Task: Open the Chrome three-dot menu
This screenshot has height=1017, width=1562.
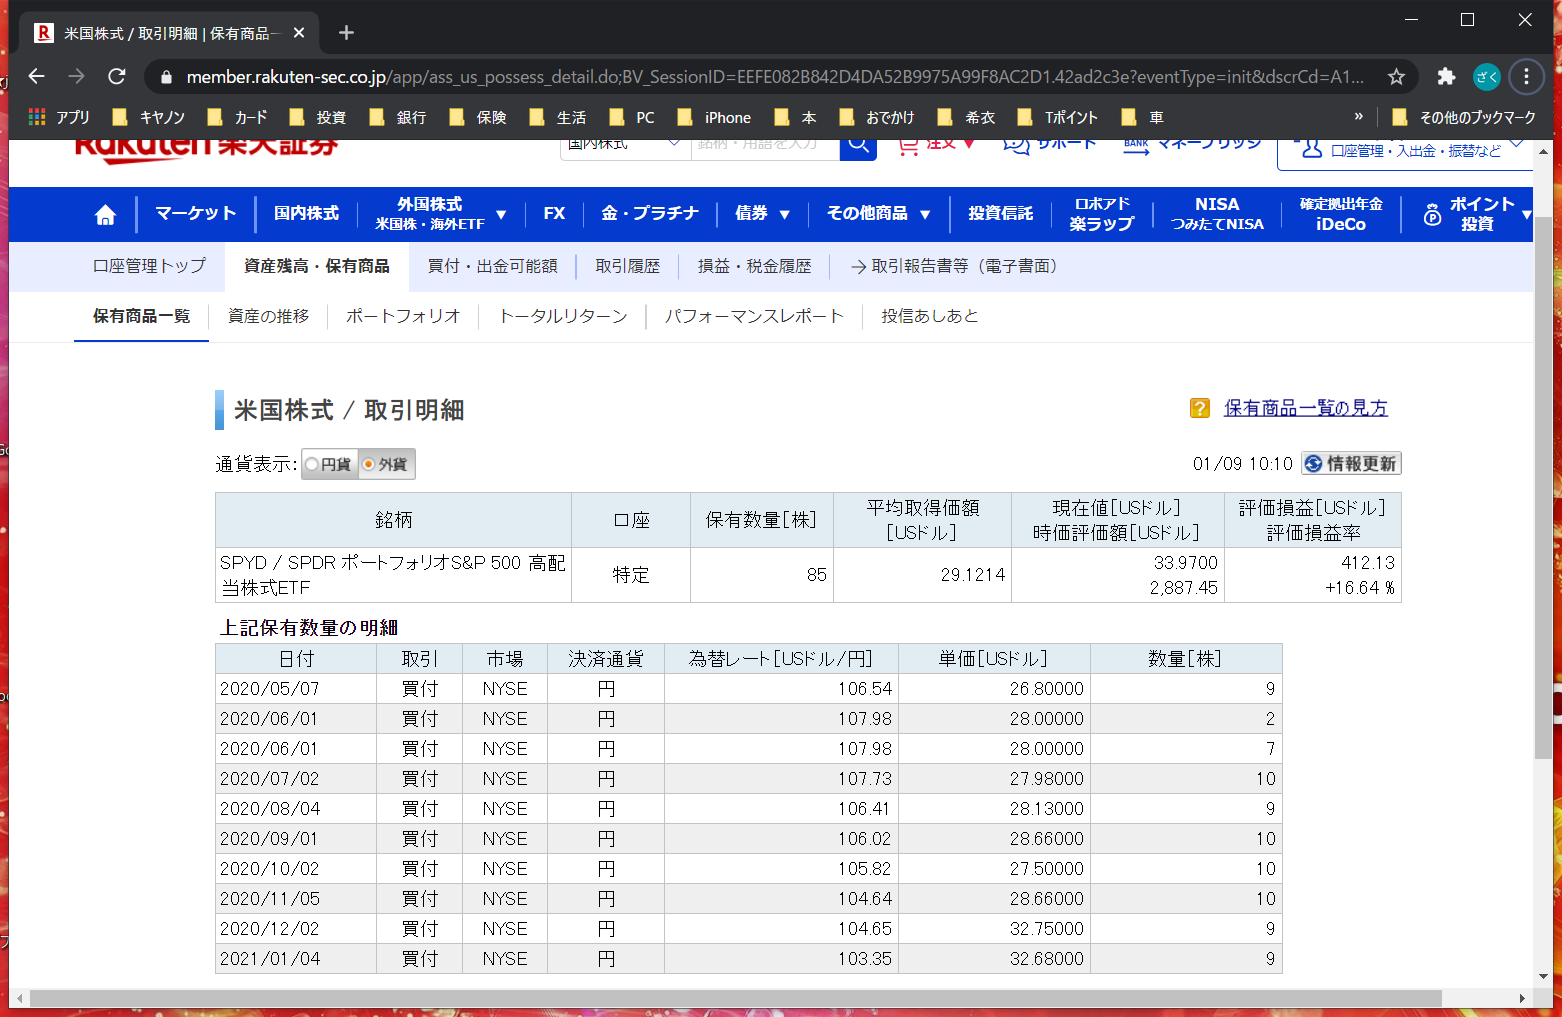Action: (x=1526, y=76)
